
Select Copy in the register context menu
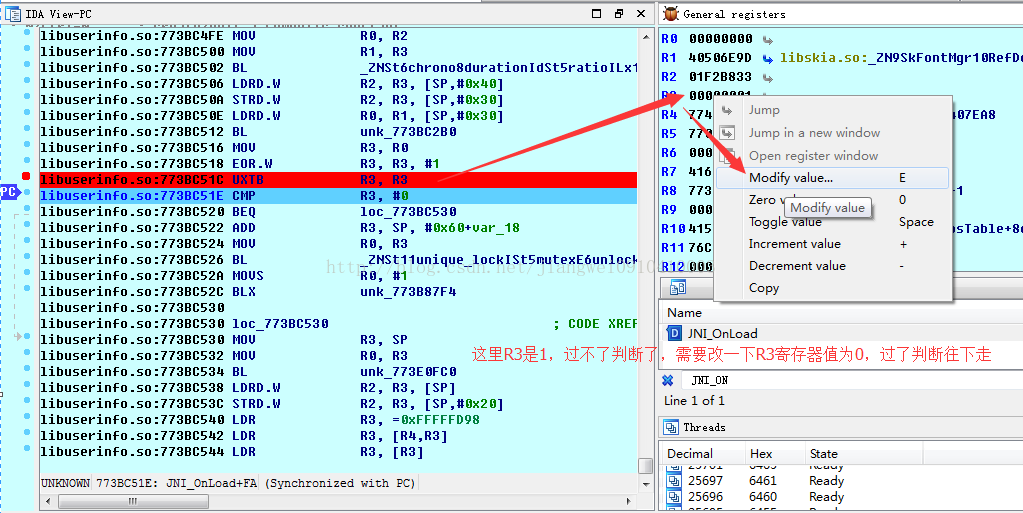pyautogui.click(x=832, y=288)
